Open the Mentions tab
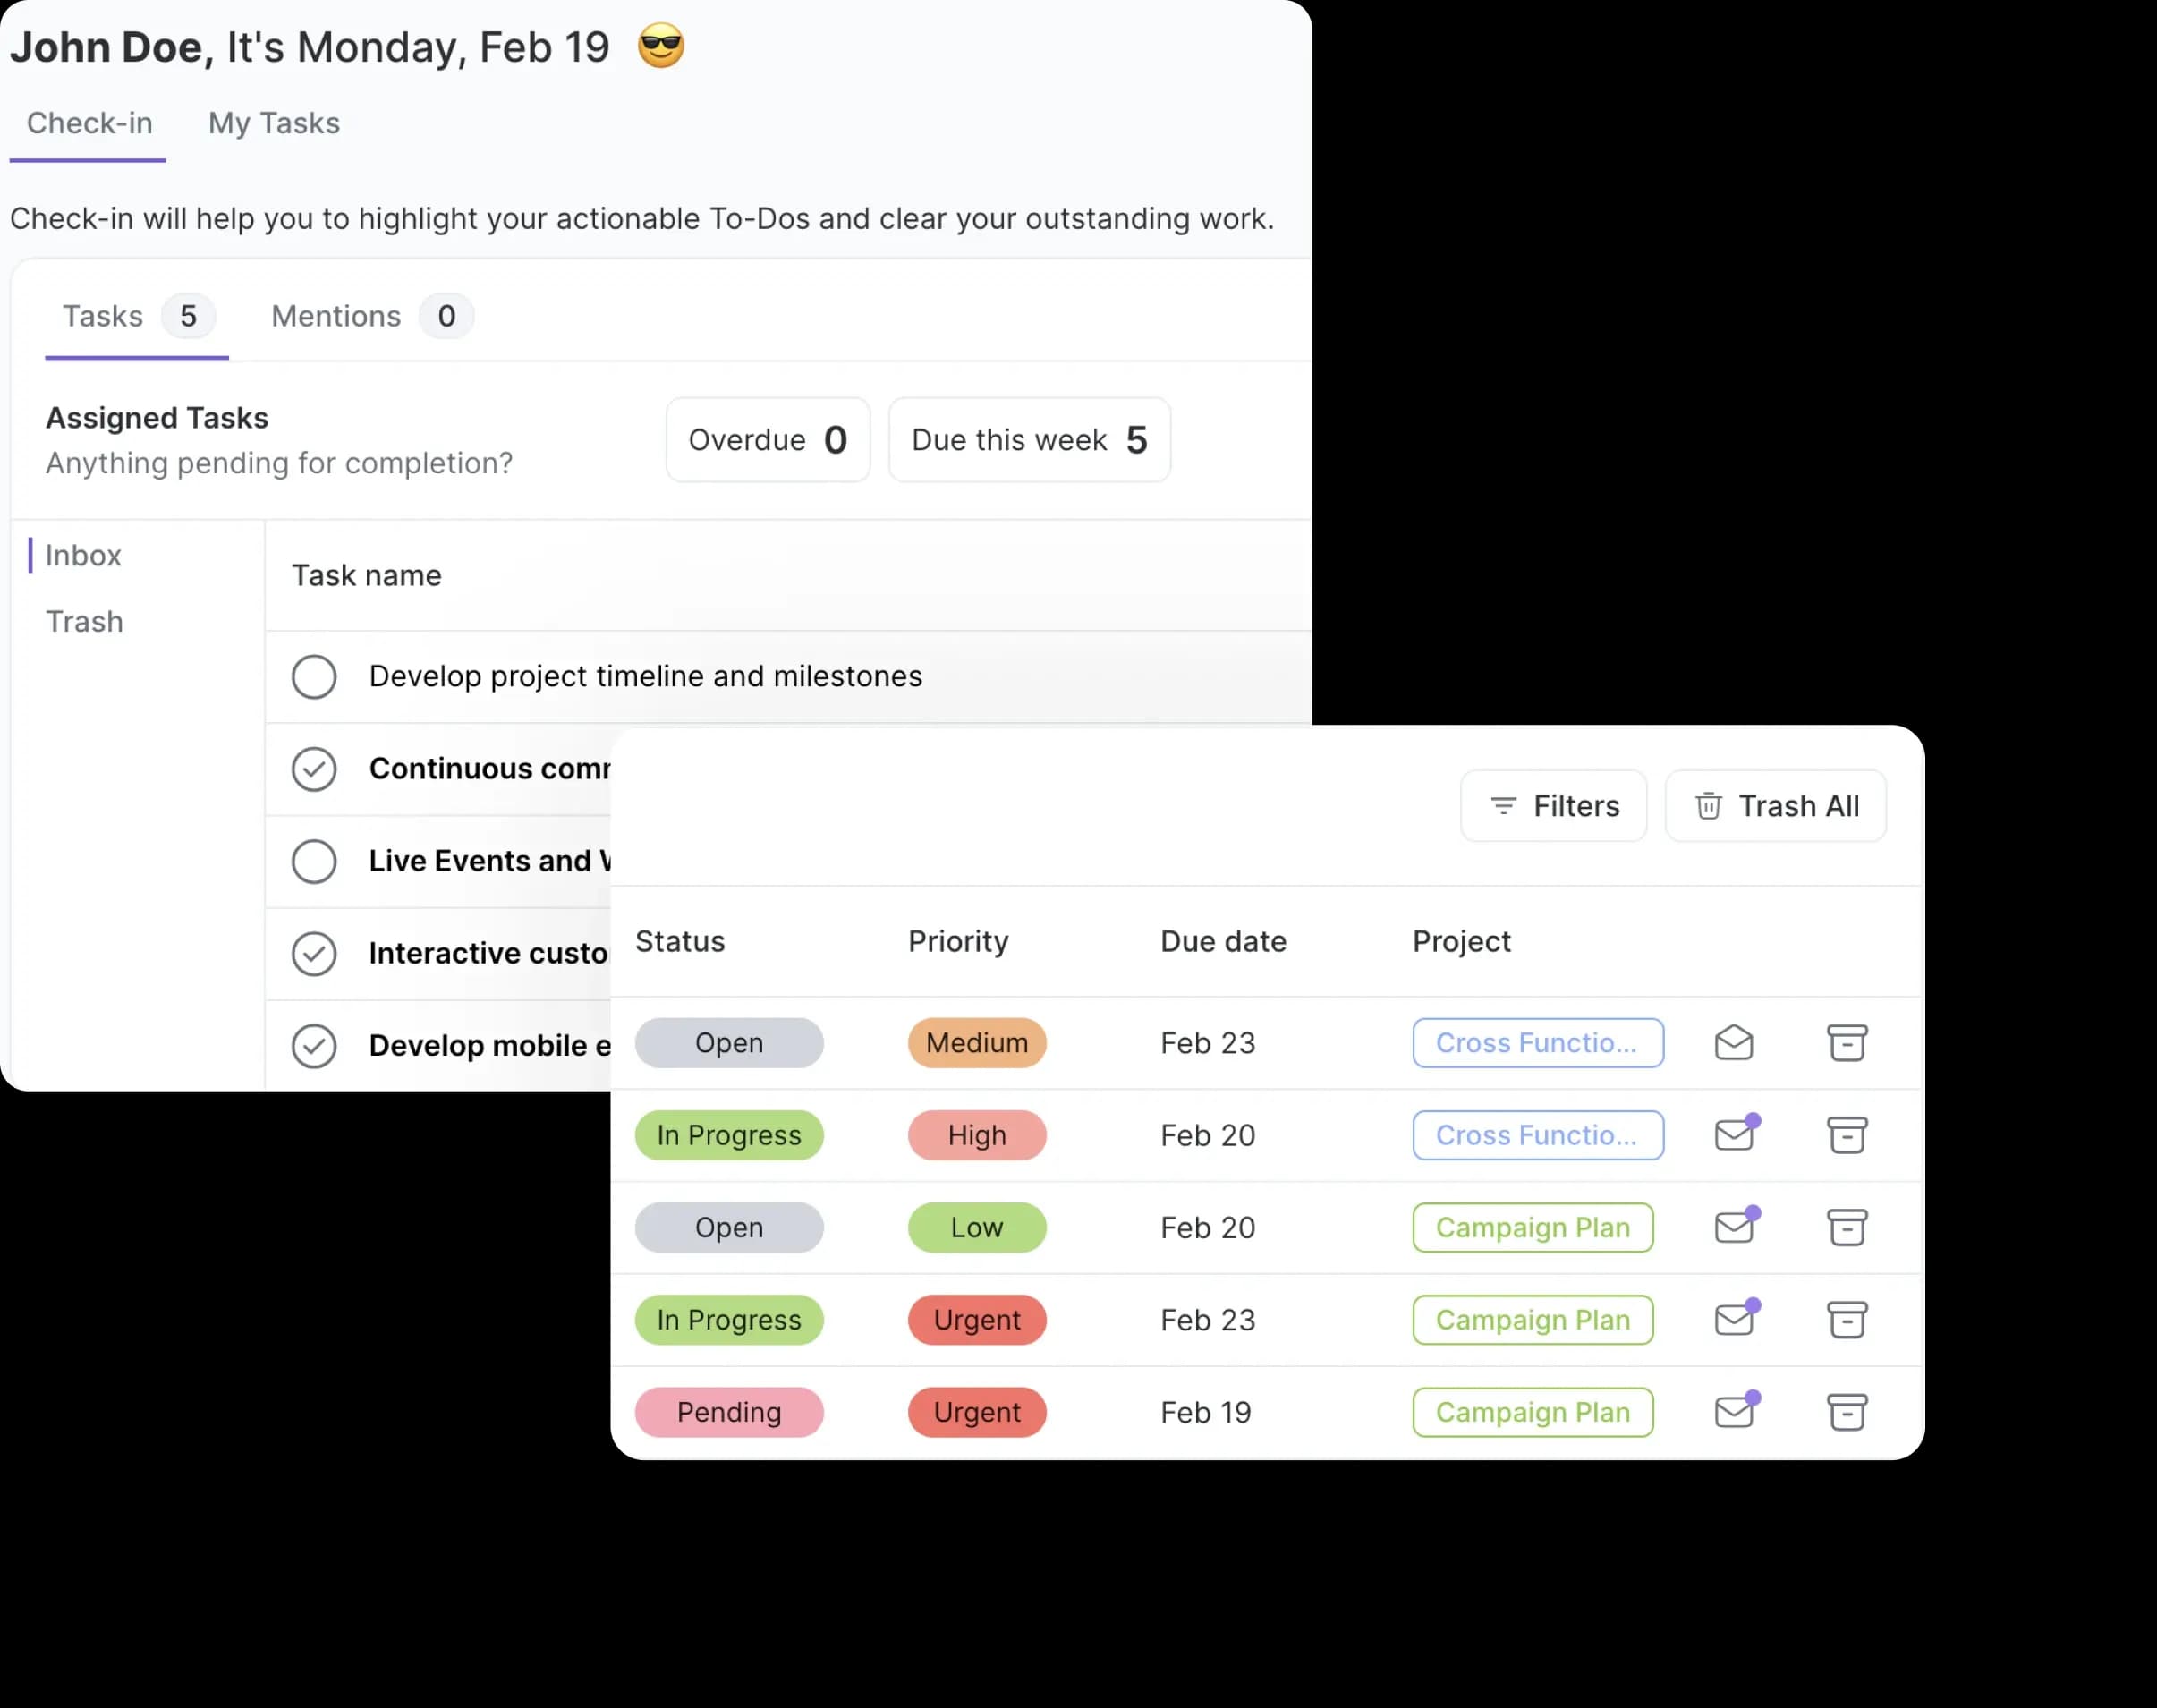This screenshot has width=2157, height=1708. 336,316
